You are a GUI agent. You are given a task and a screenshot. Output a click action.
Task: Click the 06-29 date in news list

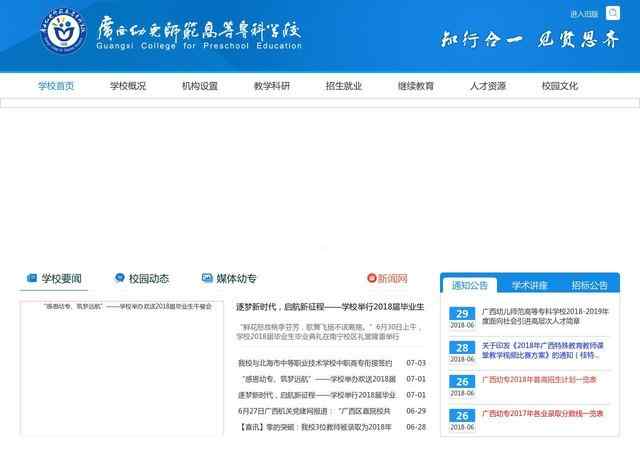pyautogui.click(x=416, y=411)
